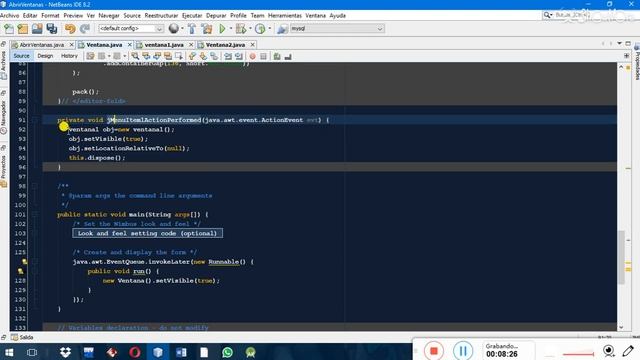Image resolution: width=640 pixels, height=360 pixels.
Task: Open the default config dropdown
Action: tap(131, 29)
